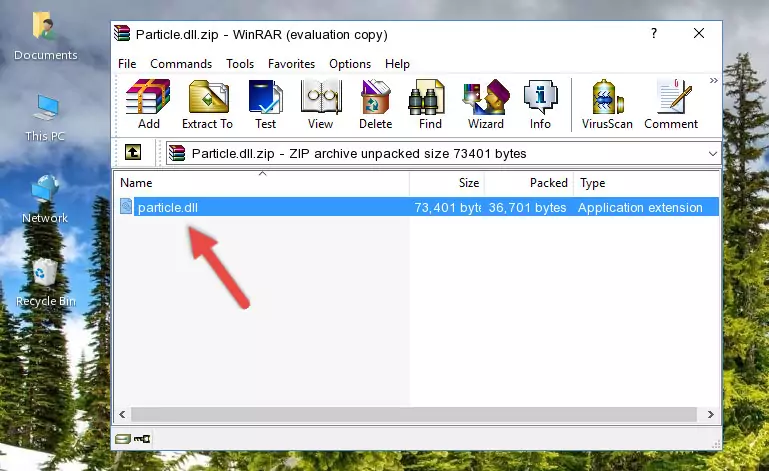Click the key icon in status bar

coord(142,439)
